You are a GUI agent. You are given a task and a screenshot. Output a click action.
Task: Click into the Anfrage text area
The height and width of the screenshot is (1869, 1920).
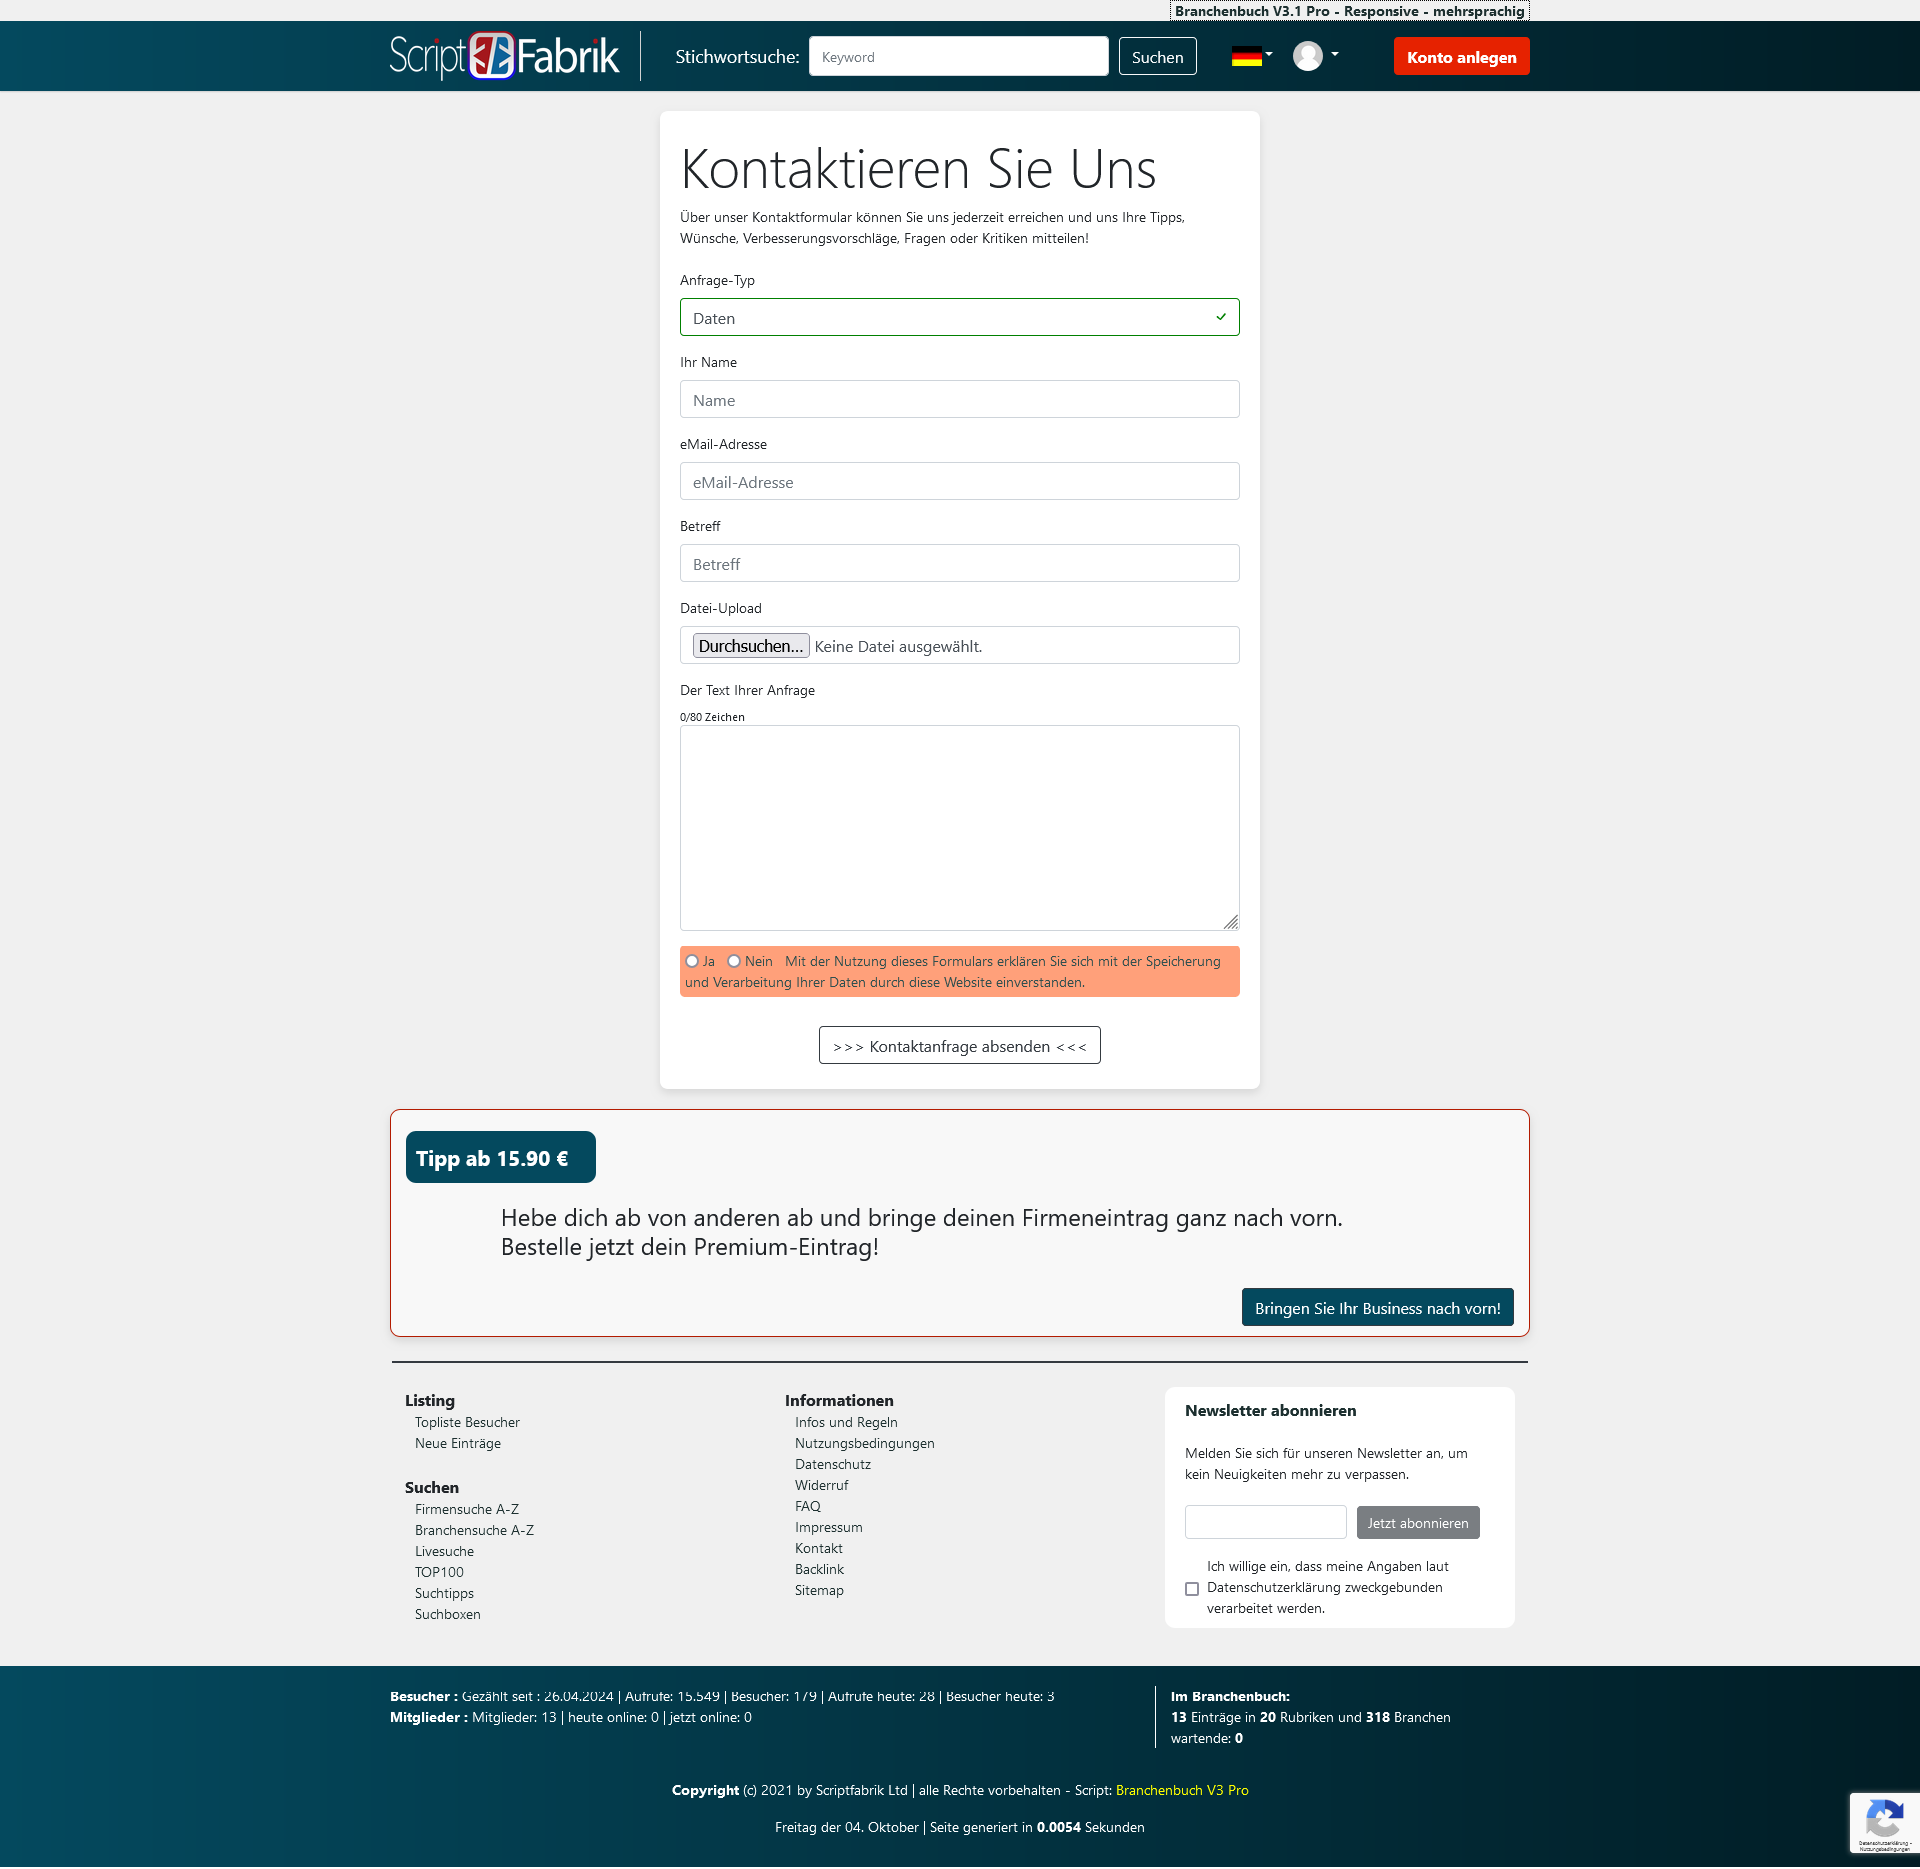(x=959, y=828)
